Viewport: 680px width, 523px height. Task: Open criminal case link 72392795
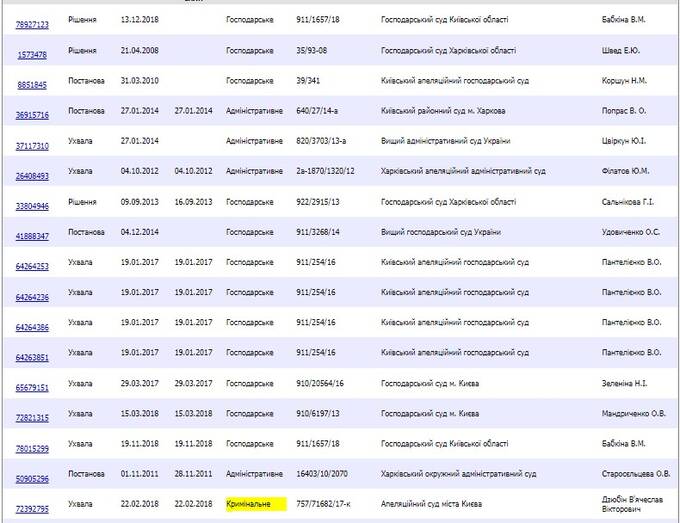(x=32, y=510)
